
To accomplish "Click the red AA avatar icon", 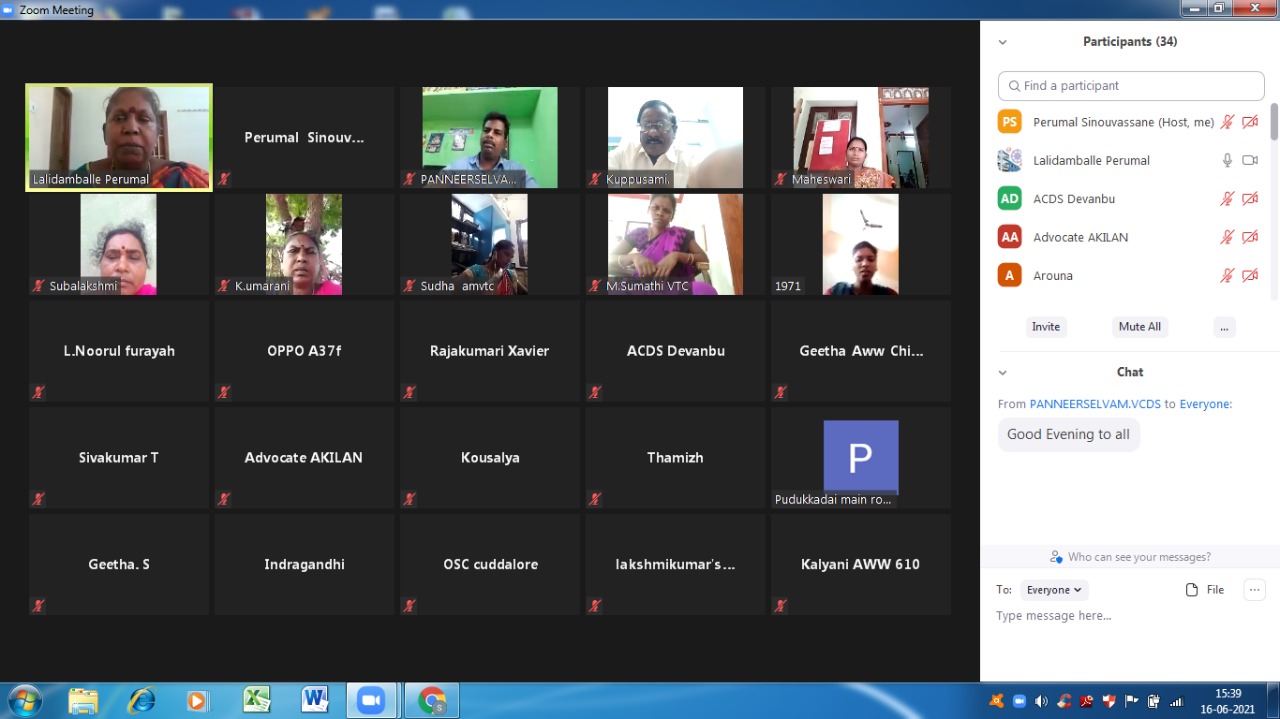I will coord(1010,237).
